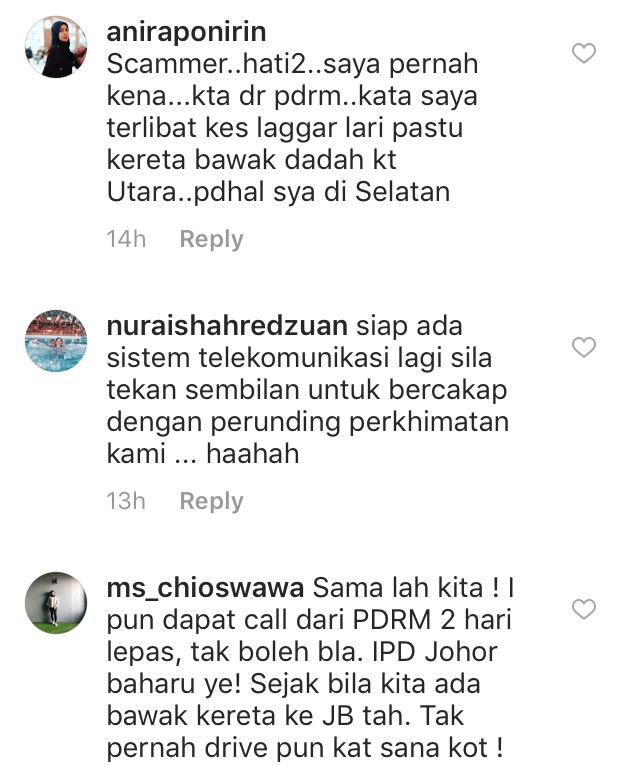Tap the 14h timestamp
The width and height of the screenshot is (640, 766).
tap(127, 239)
